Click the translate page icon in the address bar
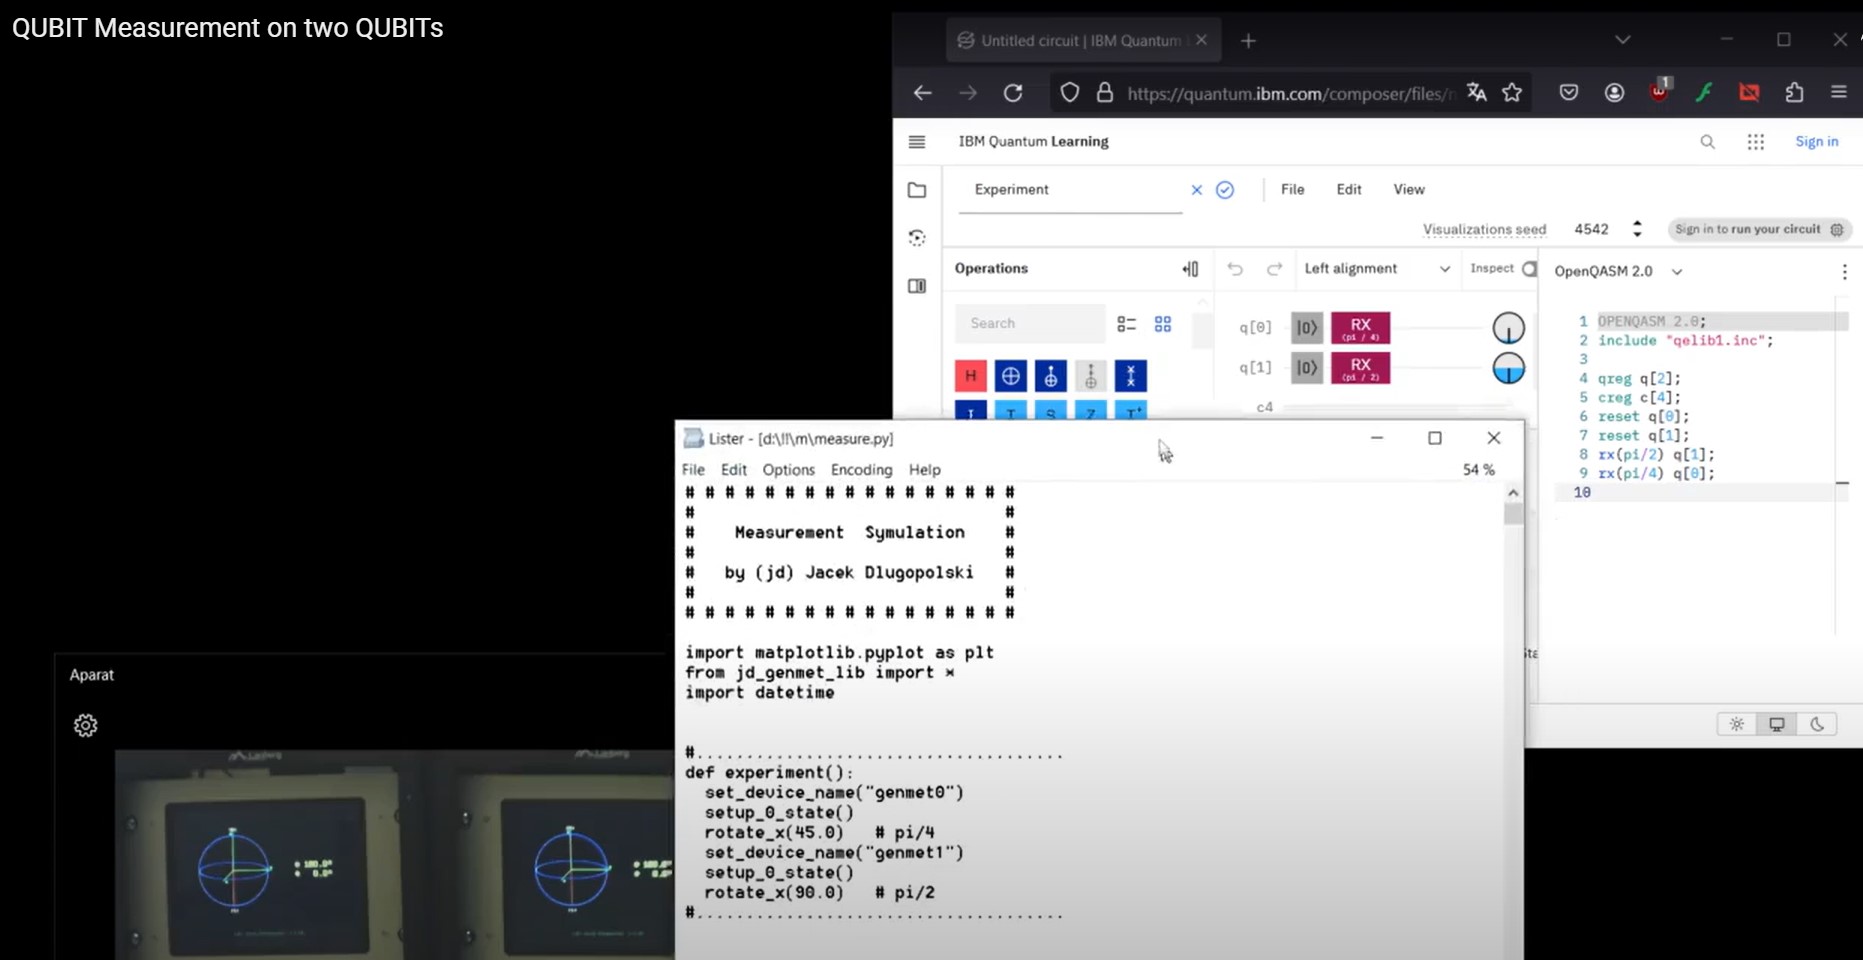Image resolution: width=1863 pixels, height=960 pixels. tap(1476, 93)
